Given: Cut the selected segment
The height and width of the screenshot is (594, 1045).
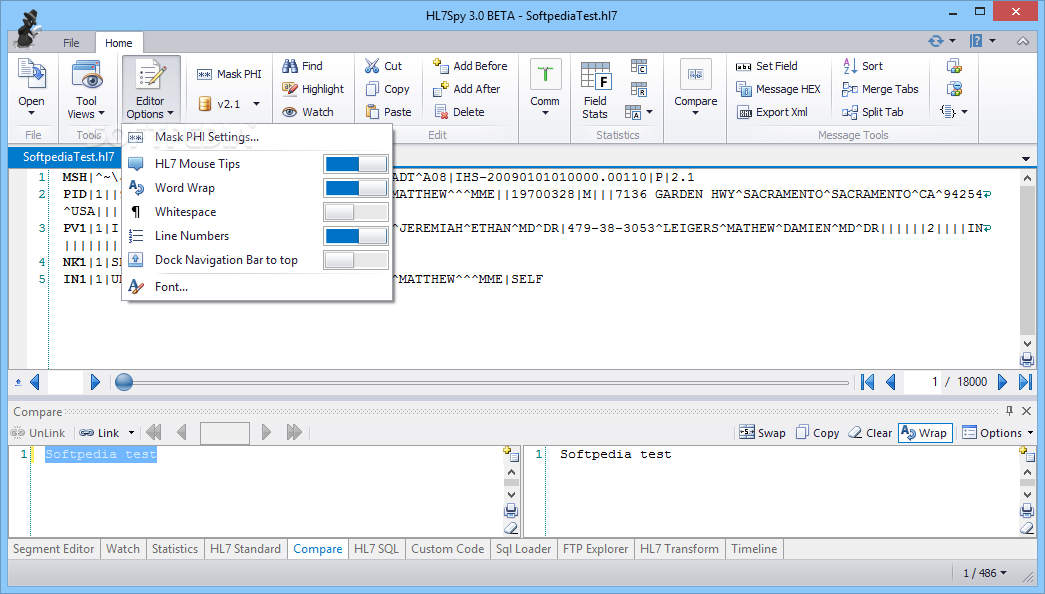Looking at the screenshot, I should [383, 66].
